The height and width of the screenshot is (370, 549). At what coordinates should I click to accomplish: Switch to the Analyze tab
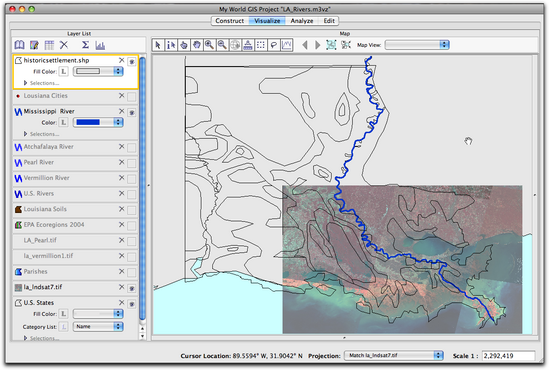coord(301,21)
